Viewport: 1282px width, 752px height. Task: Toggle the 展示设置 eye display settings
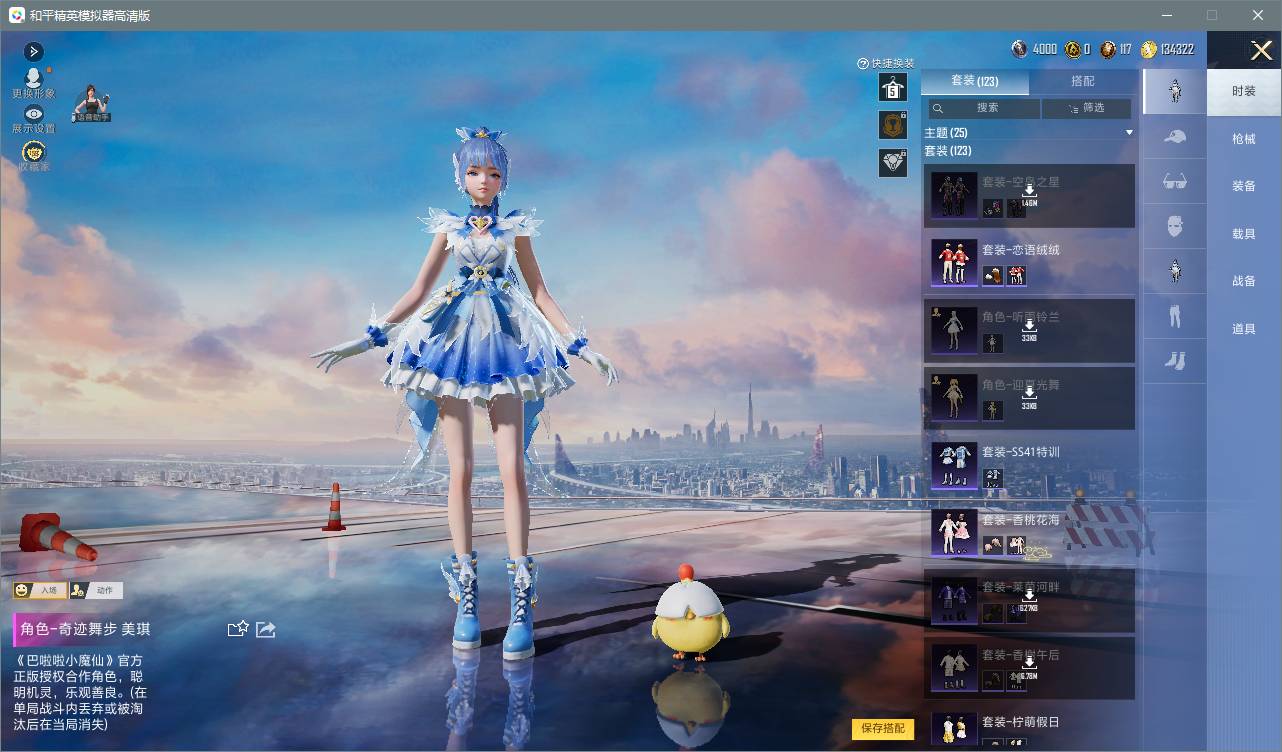34,119
